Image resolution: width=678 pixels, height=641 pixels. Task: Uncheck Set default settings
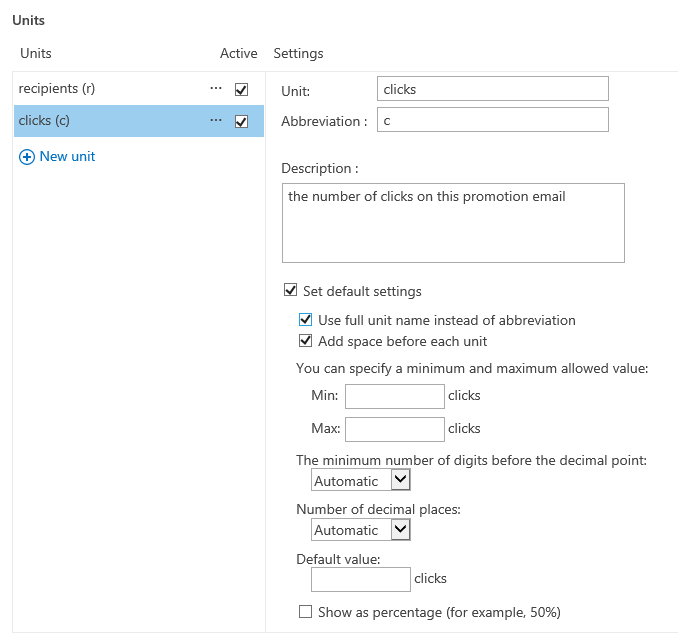(x=291, y=291)
